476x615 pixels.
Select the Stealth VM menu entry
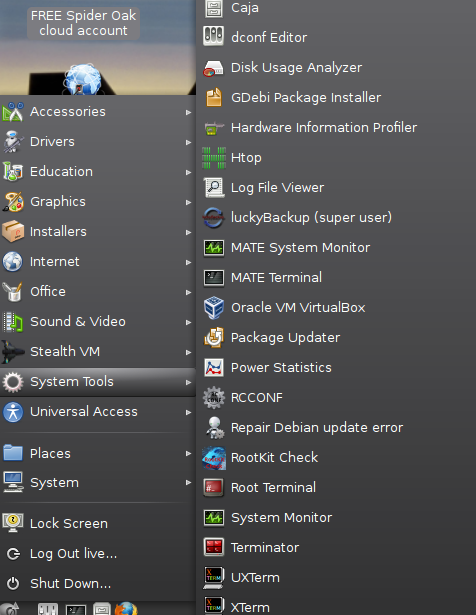(x=98, y=352)
